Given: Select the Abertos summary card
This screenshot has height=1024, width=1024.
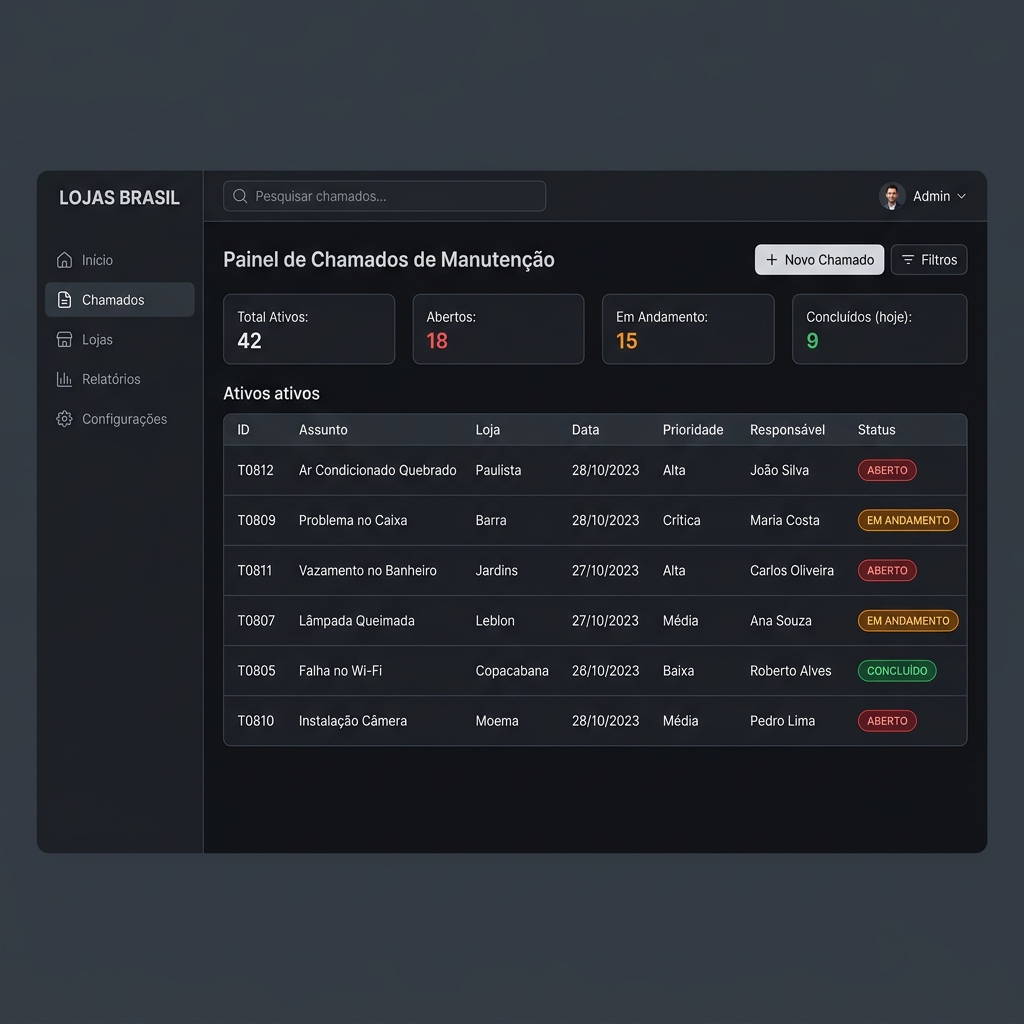Looking at the screenshot, I should tap(498, 329).
